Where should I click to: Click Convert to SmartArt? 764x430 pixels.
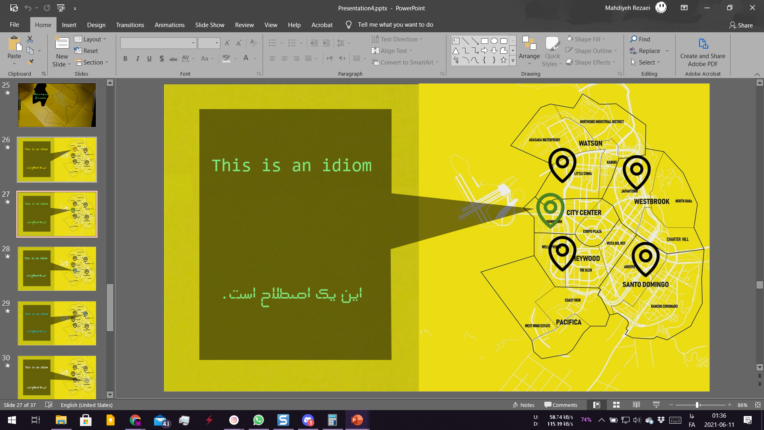coord(404,62)
